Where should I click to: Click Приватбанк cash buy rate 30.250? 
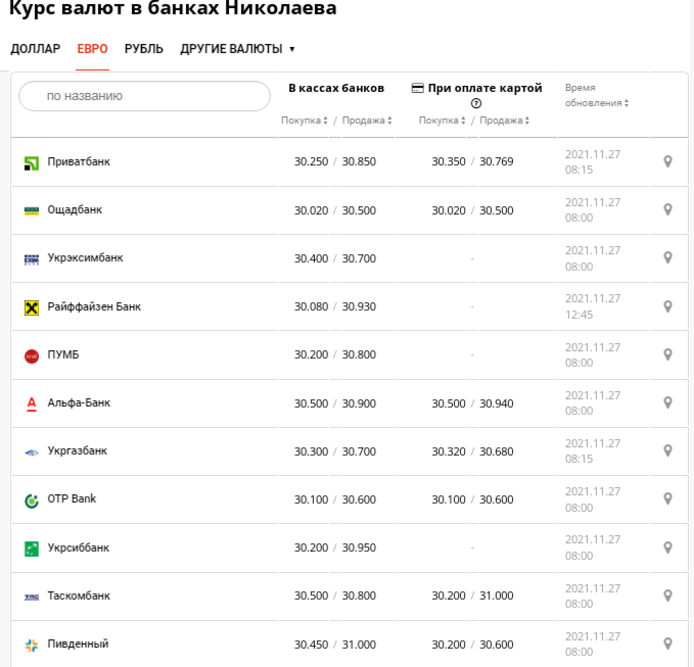coord(311,162)
